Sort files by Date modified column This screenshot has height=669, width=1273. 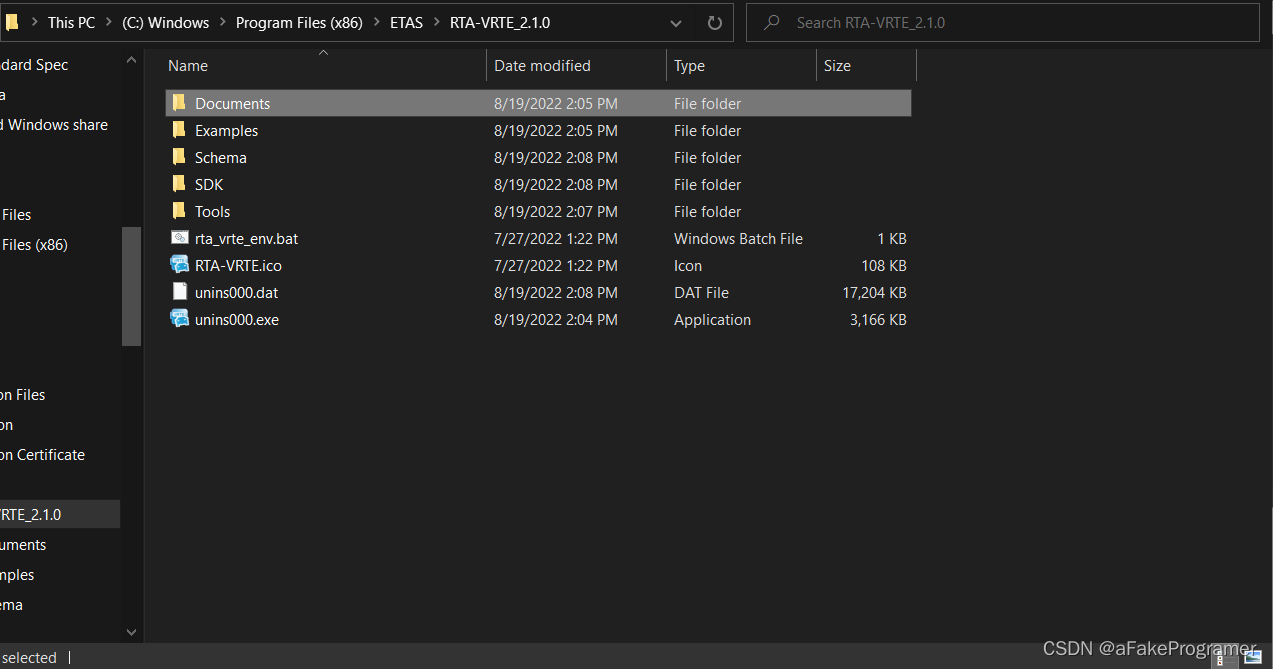click(577, 65)
